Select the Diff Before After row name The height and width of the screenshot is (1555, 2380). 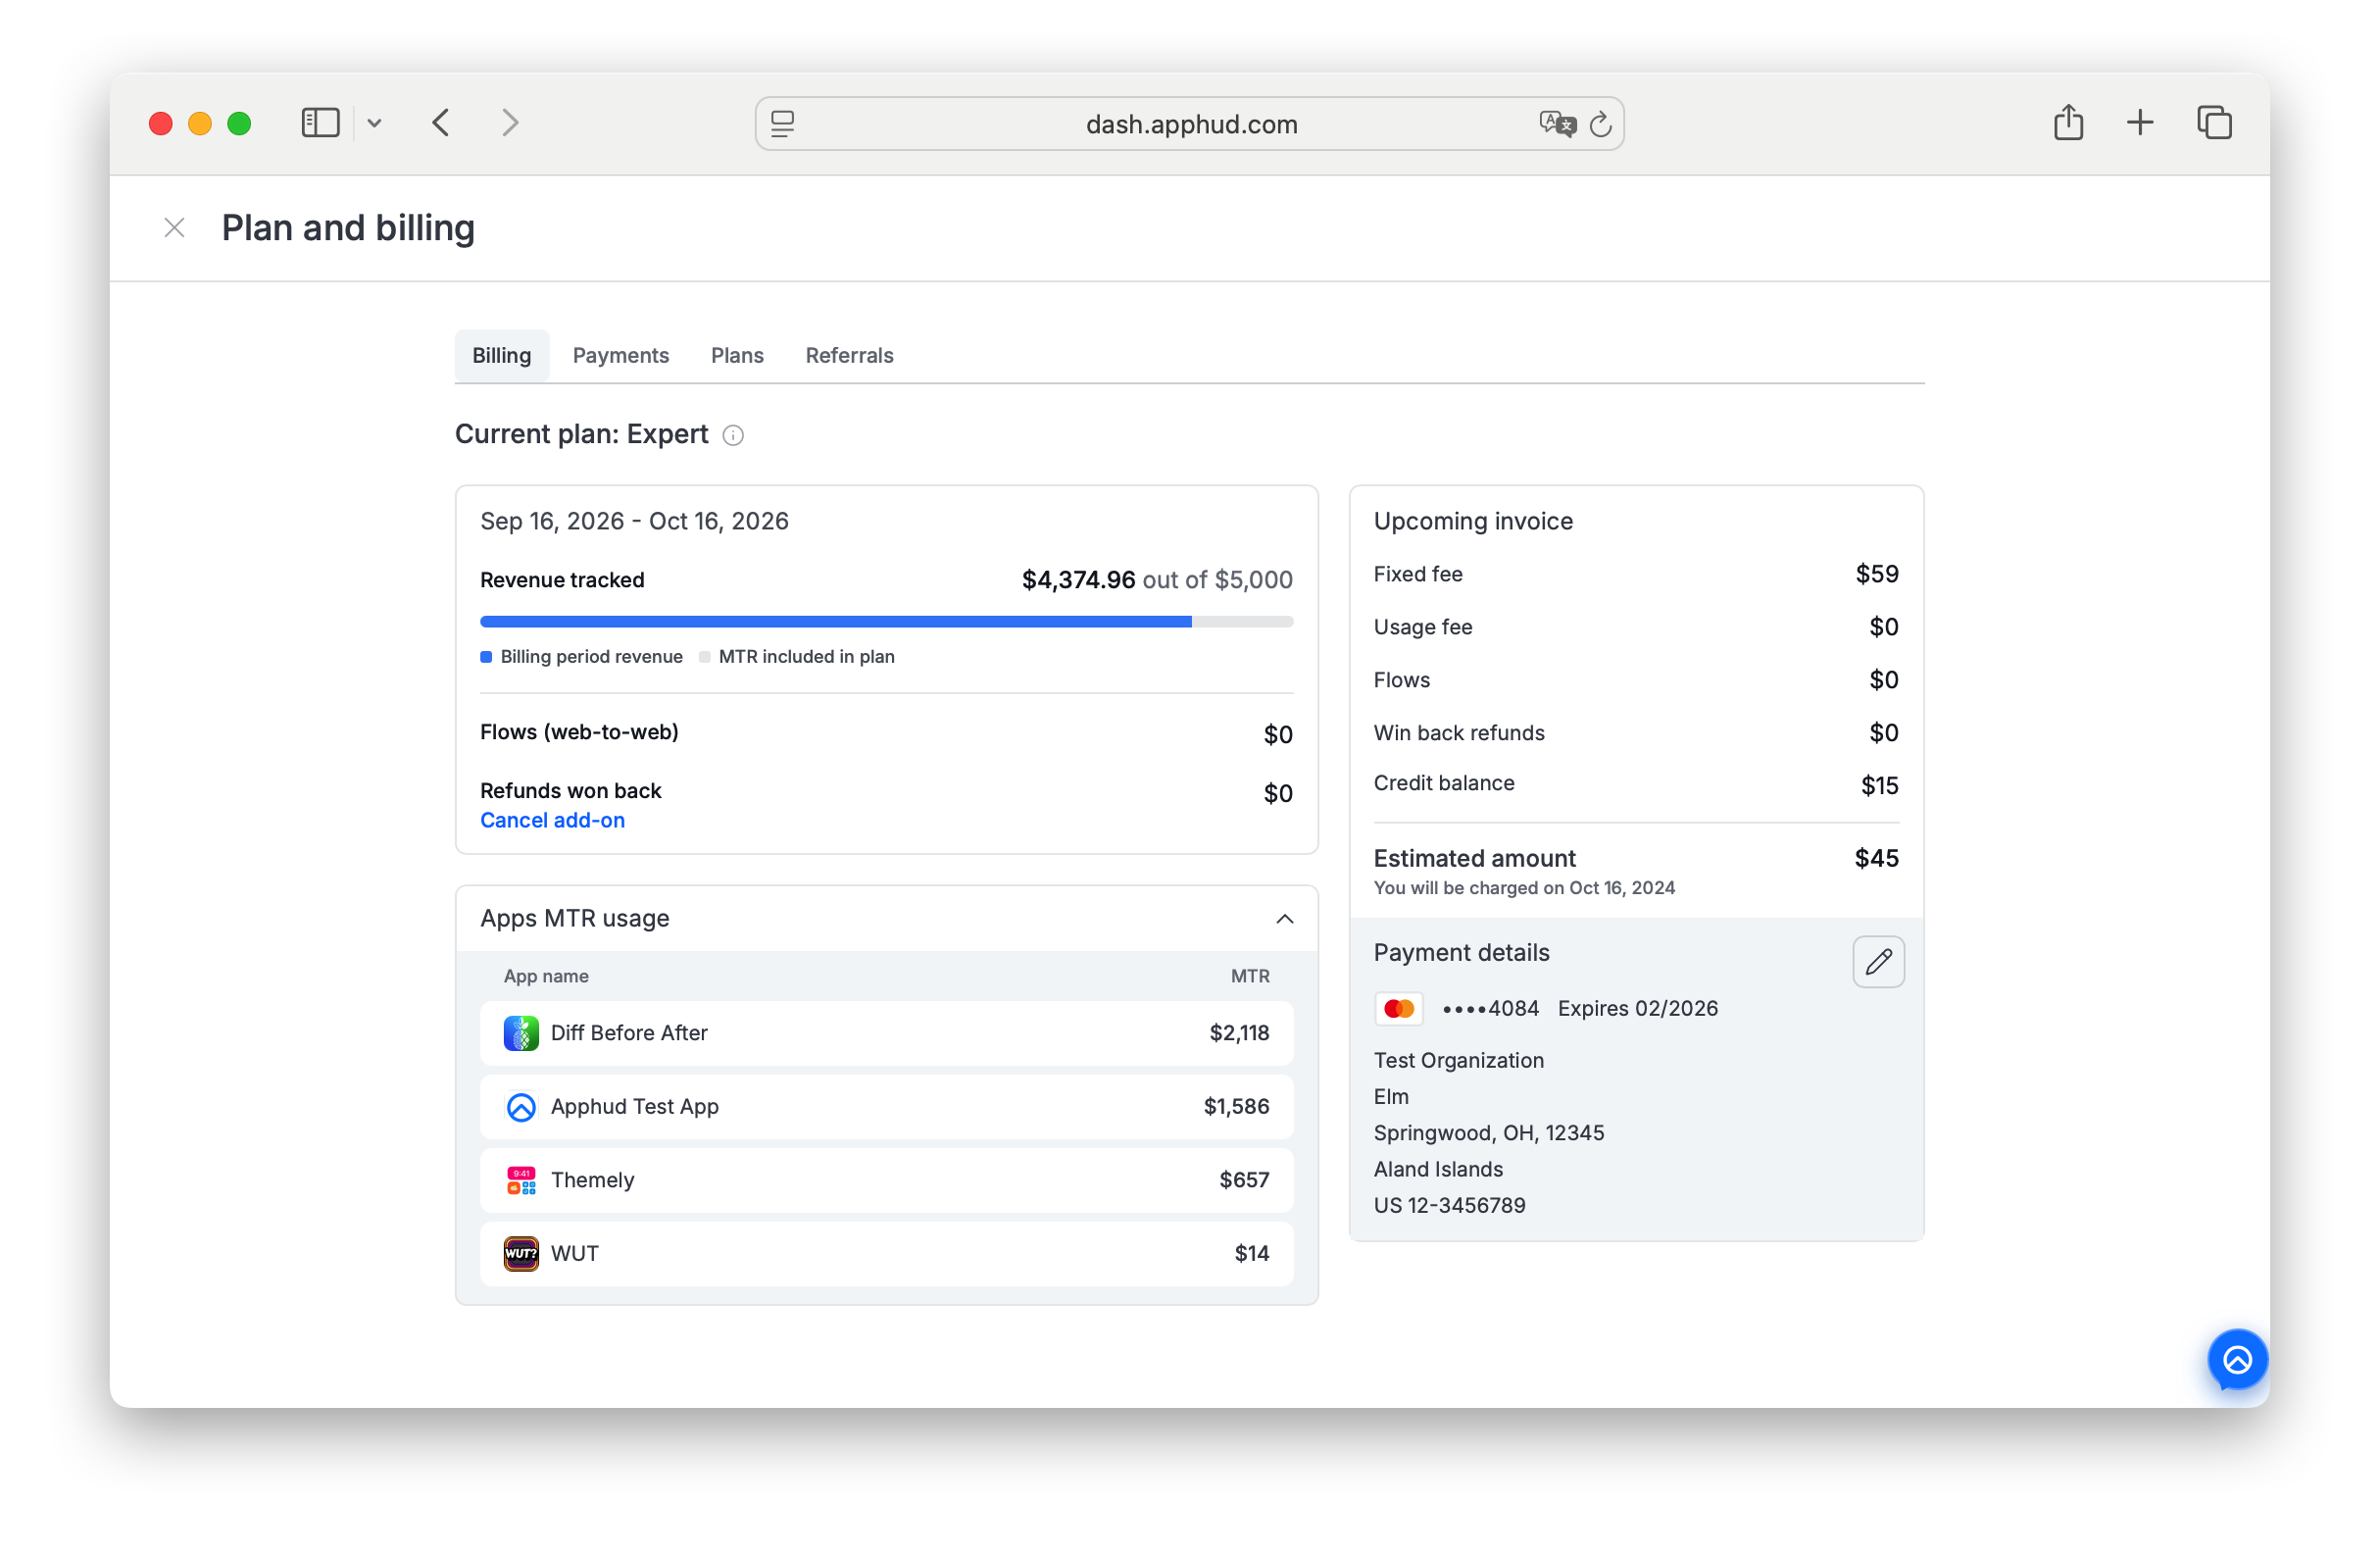point(629,1033)
